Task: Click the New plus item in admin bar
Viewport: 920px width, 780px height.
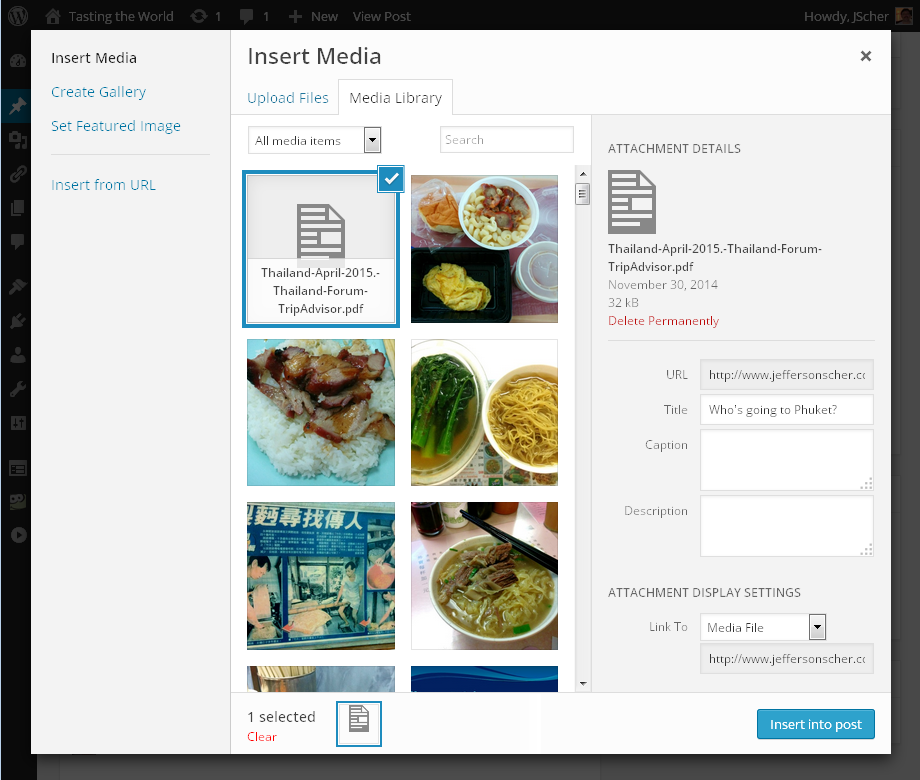Action: (x=313, y=16)
